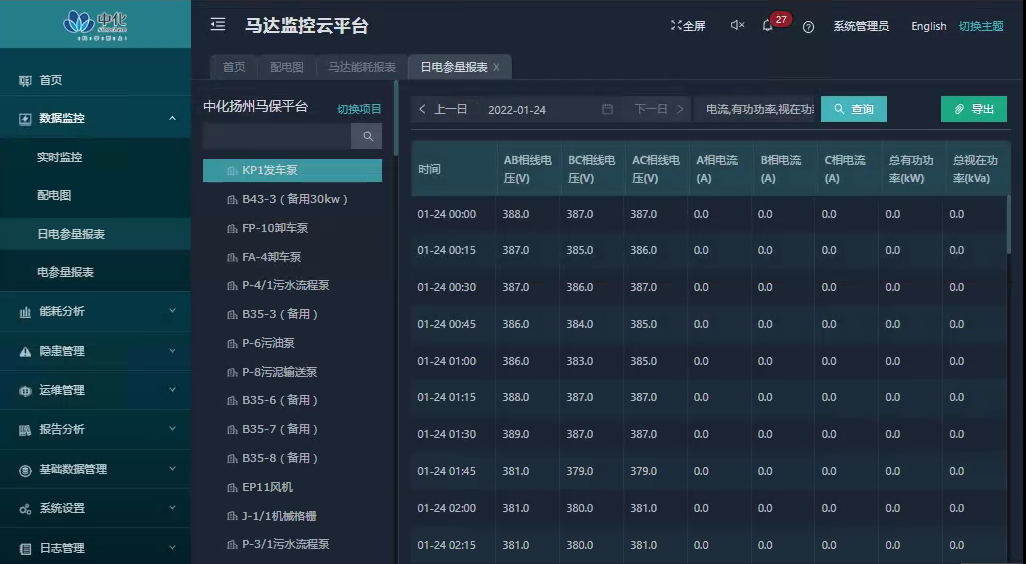
Task: Open the parameter selection dropdown
Action: point(757,109)
